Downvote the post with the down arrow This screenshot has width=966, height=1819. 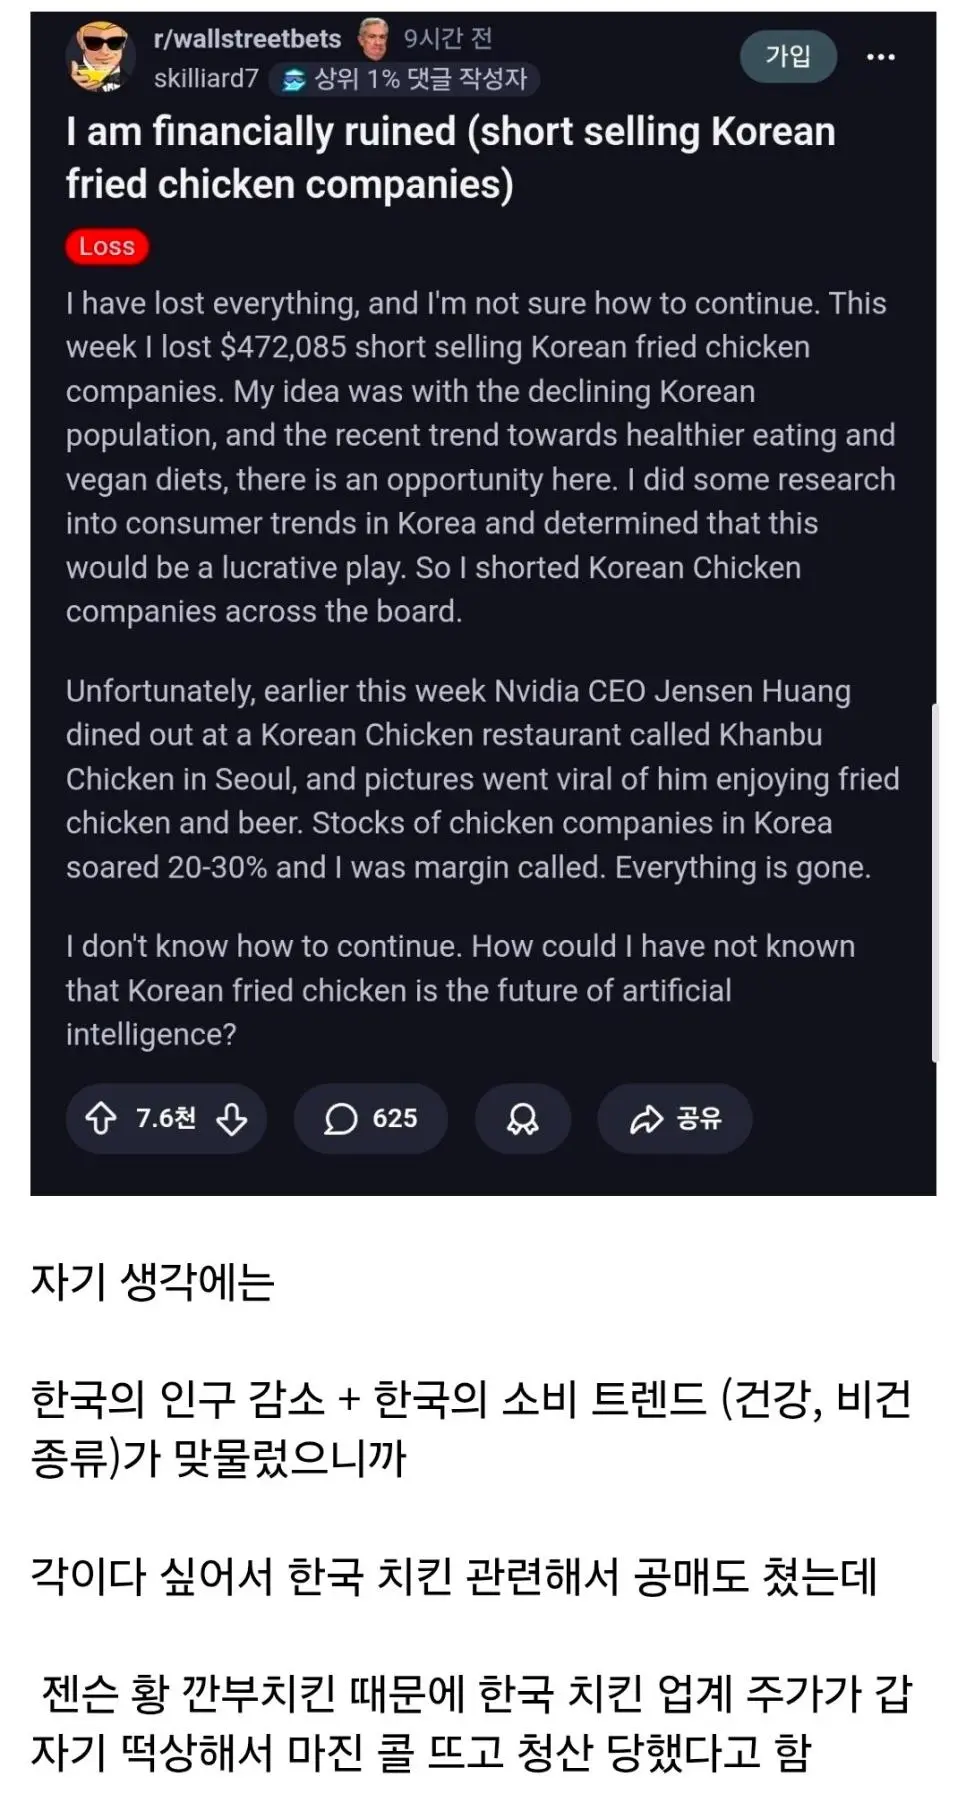(x=232, y=1118)
